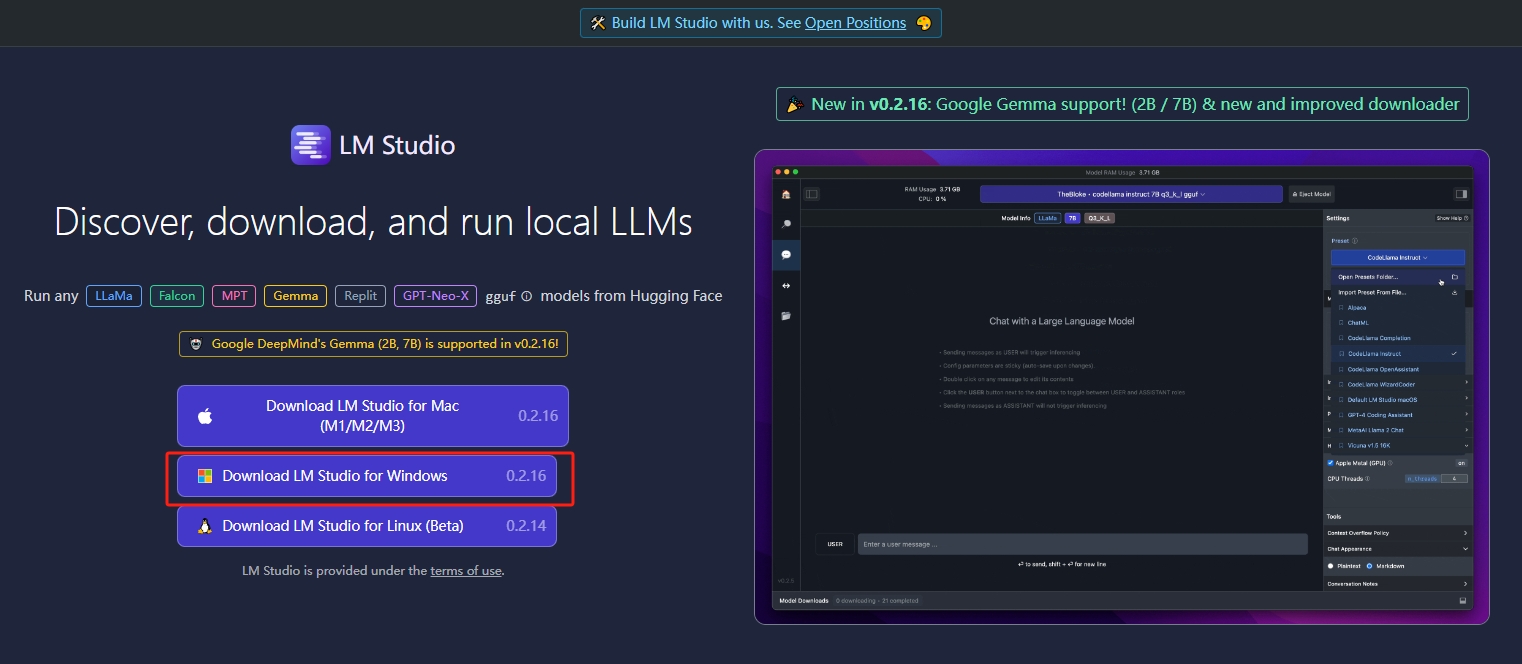Open the My Models folder icon

786,316
